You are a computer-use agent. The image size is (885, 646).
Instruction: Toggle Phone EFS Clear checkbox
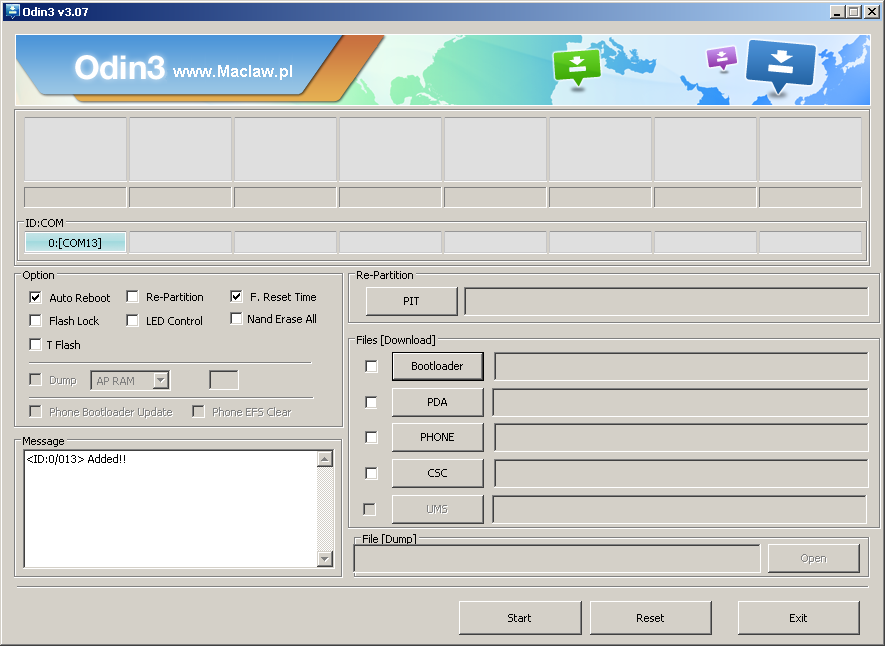[198, 411]
